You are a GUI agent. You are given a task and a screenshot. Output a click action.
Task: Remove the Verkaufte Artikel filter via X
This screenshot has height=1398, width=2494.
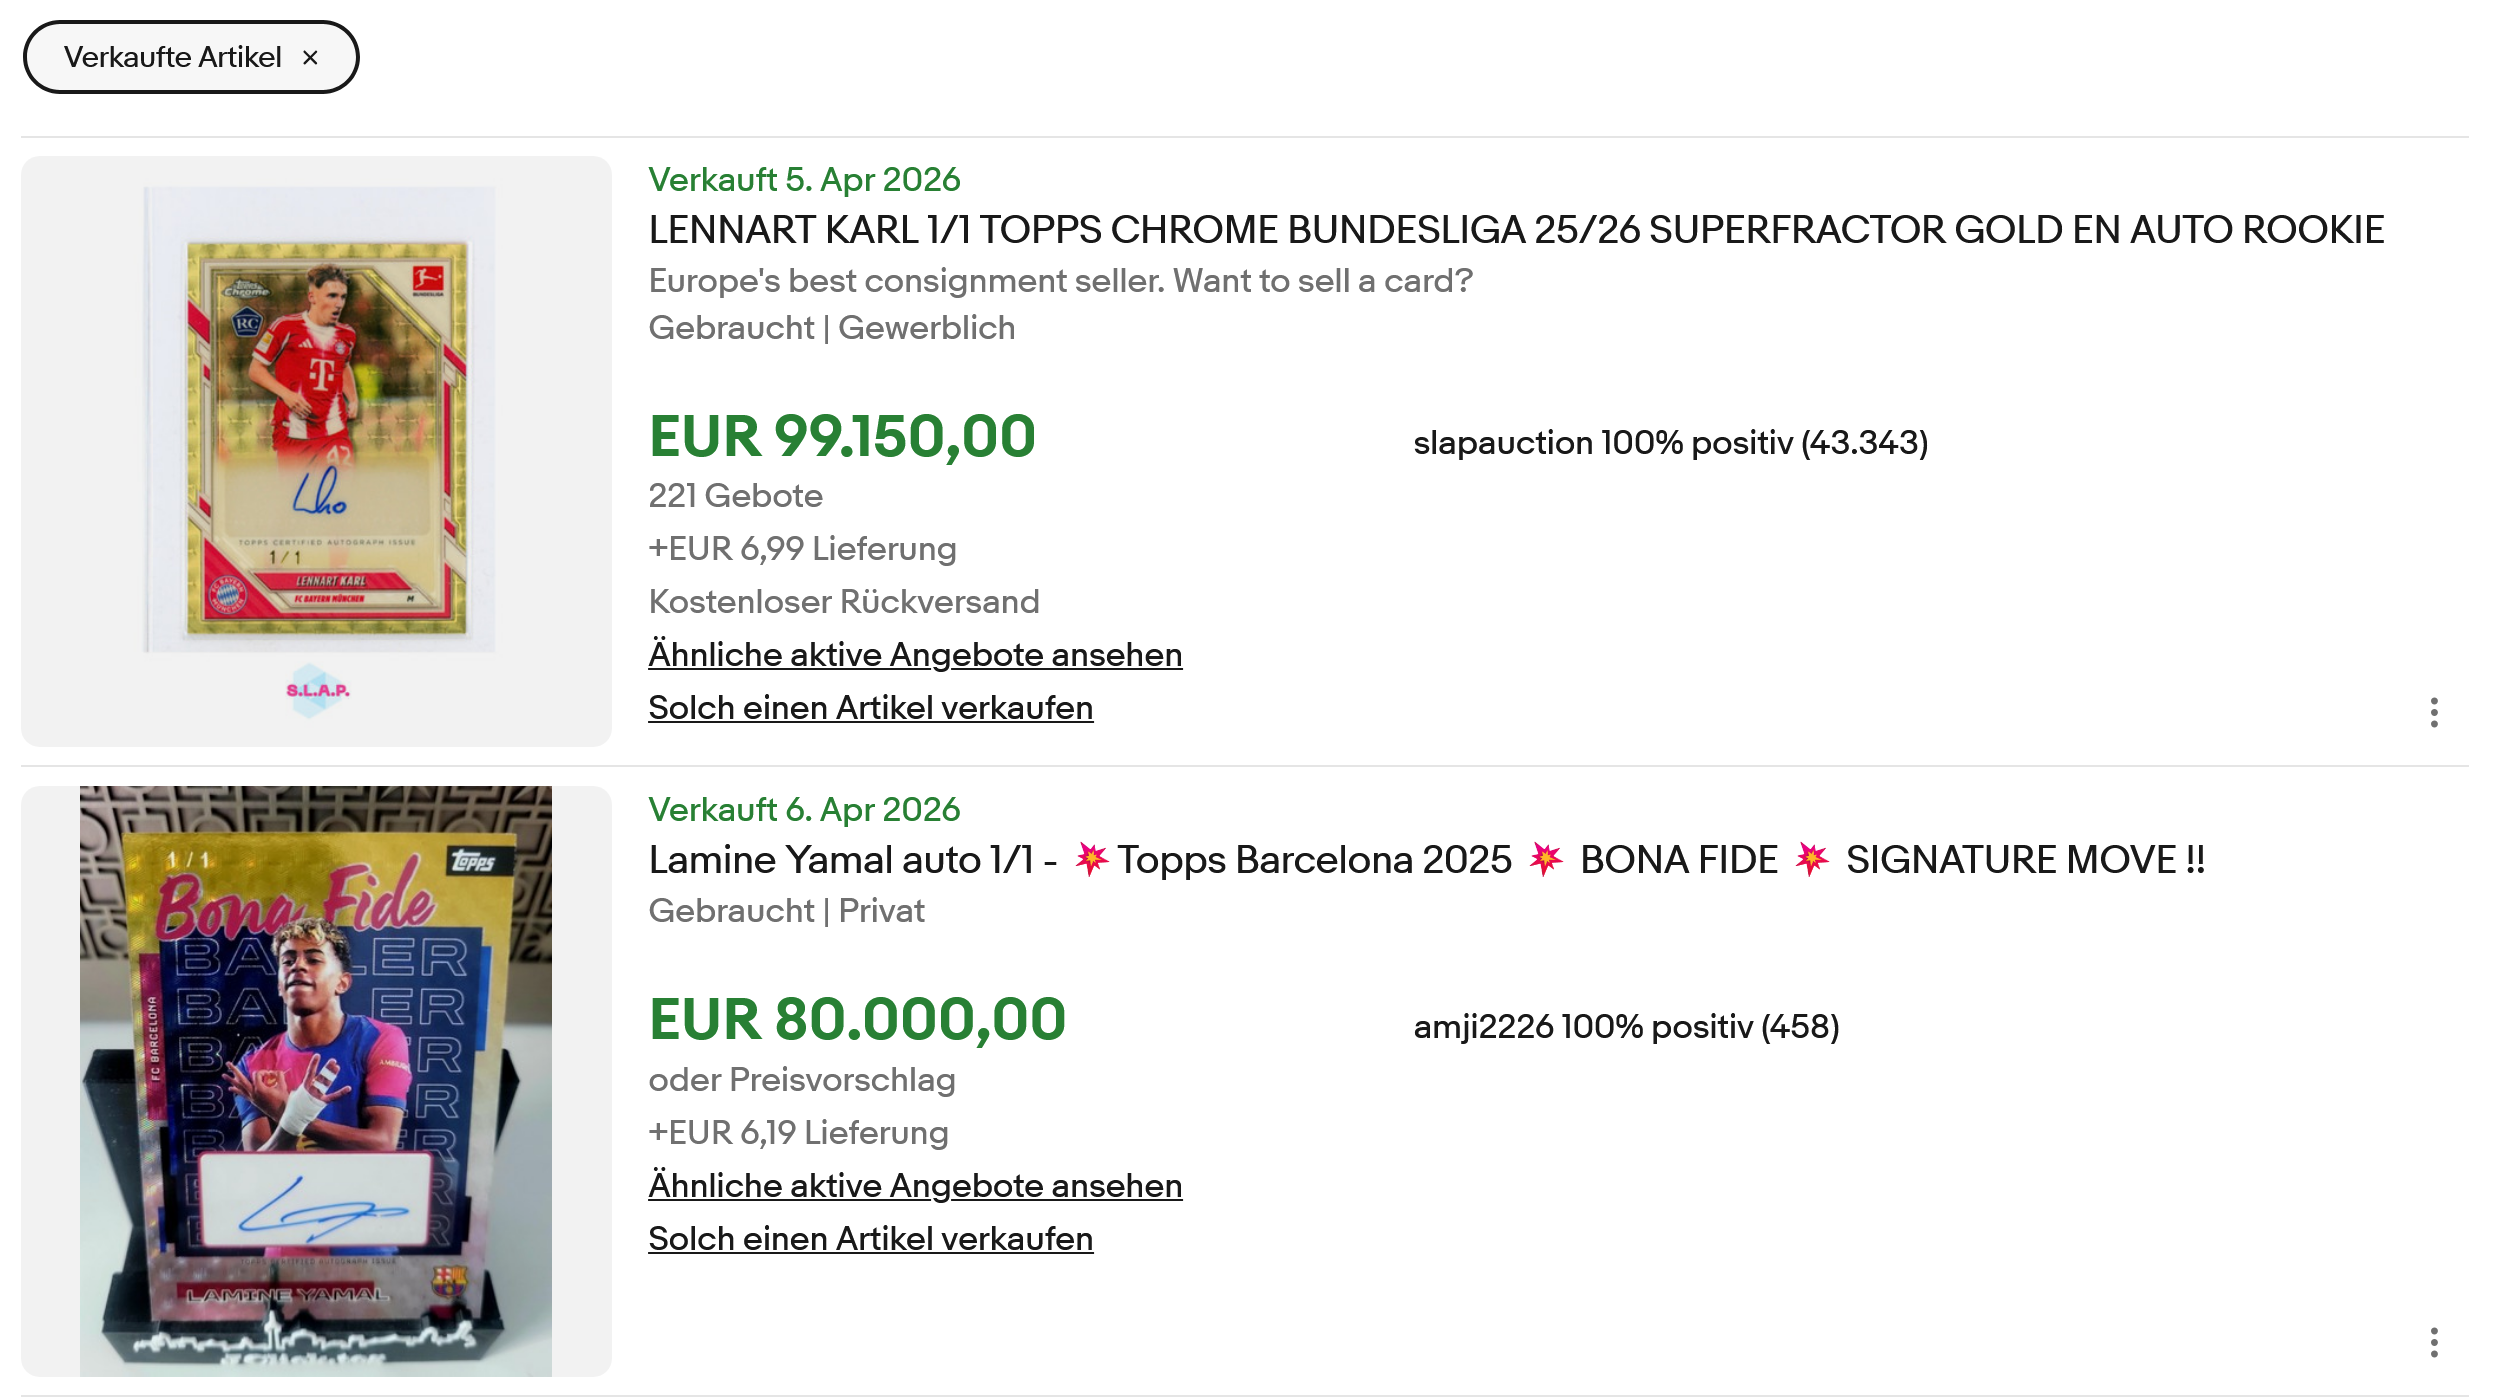pos(310,58)
